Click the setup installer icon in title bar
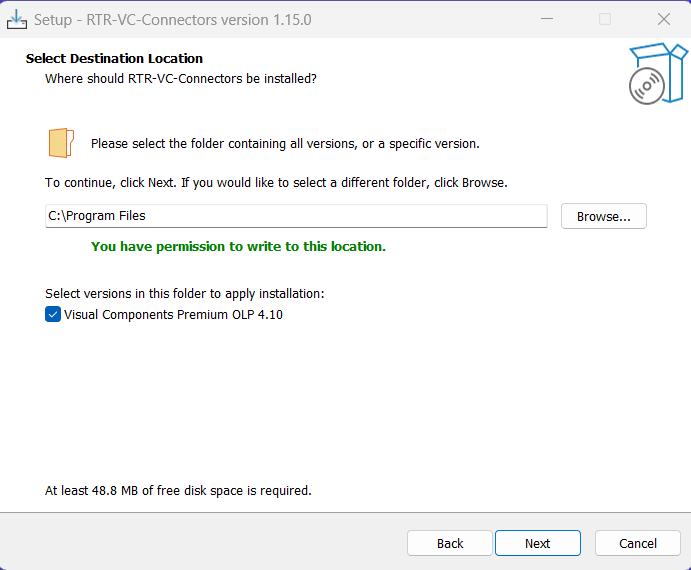The width and height of the screenshot is (691, 570). 17,19
